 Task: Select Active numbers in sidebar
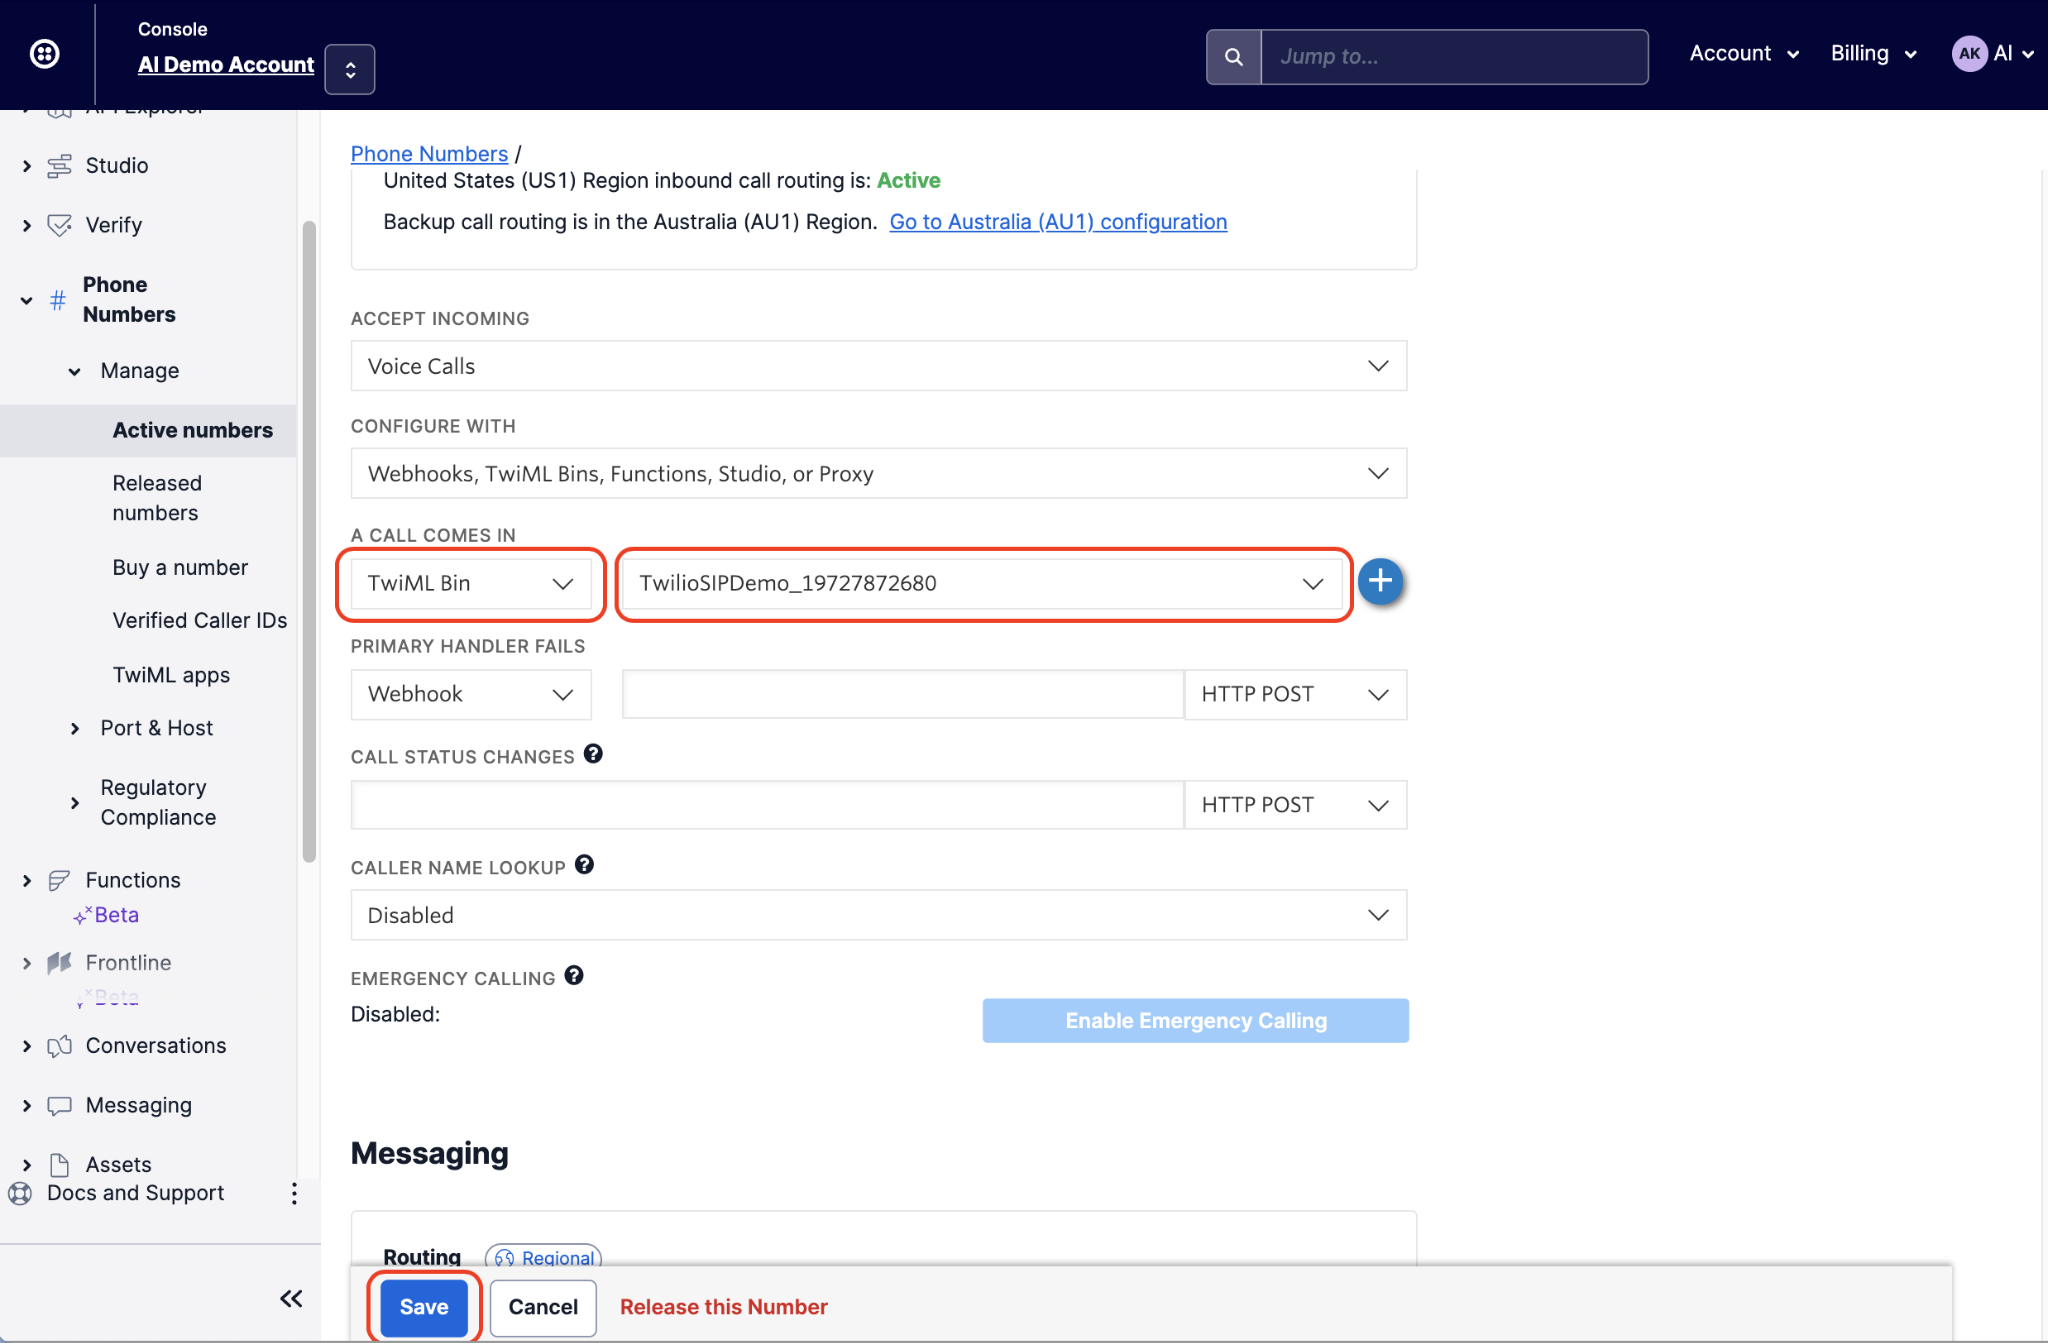coord(193,431)
